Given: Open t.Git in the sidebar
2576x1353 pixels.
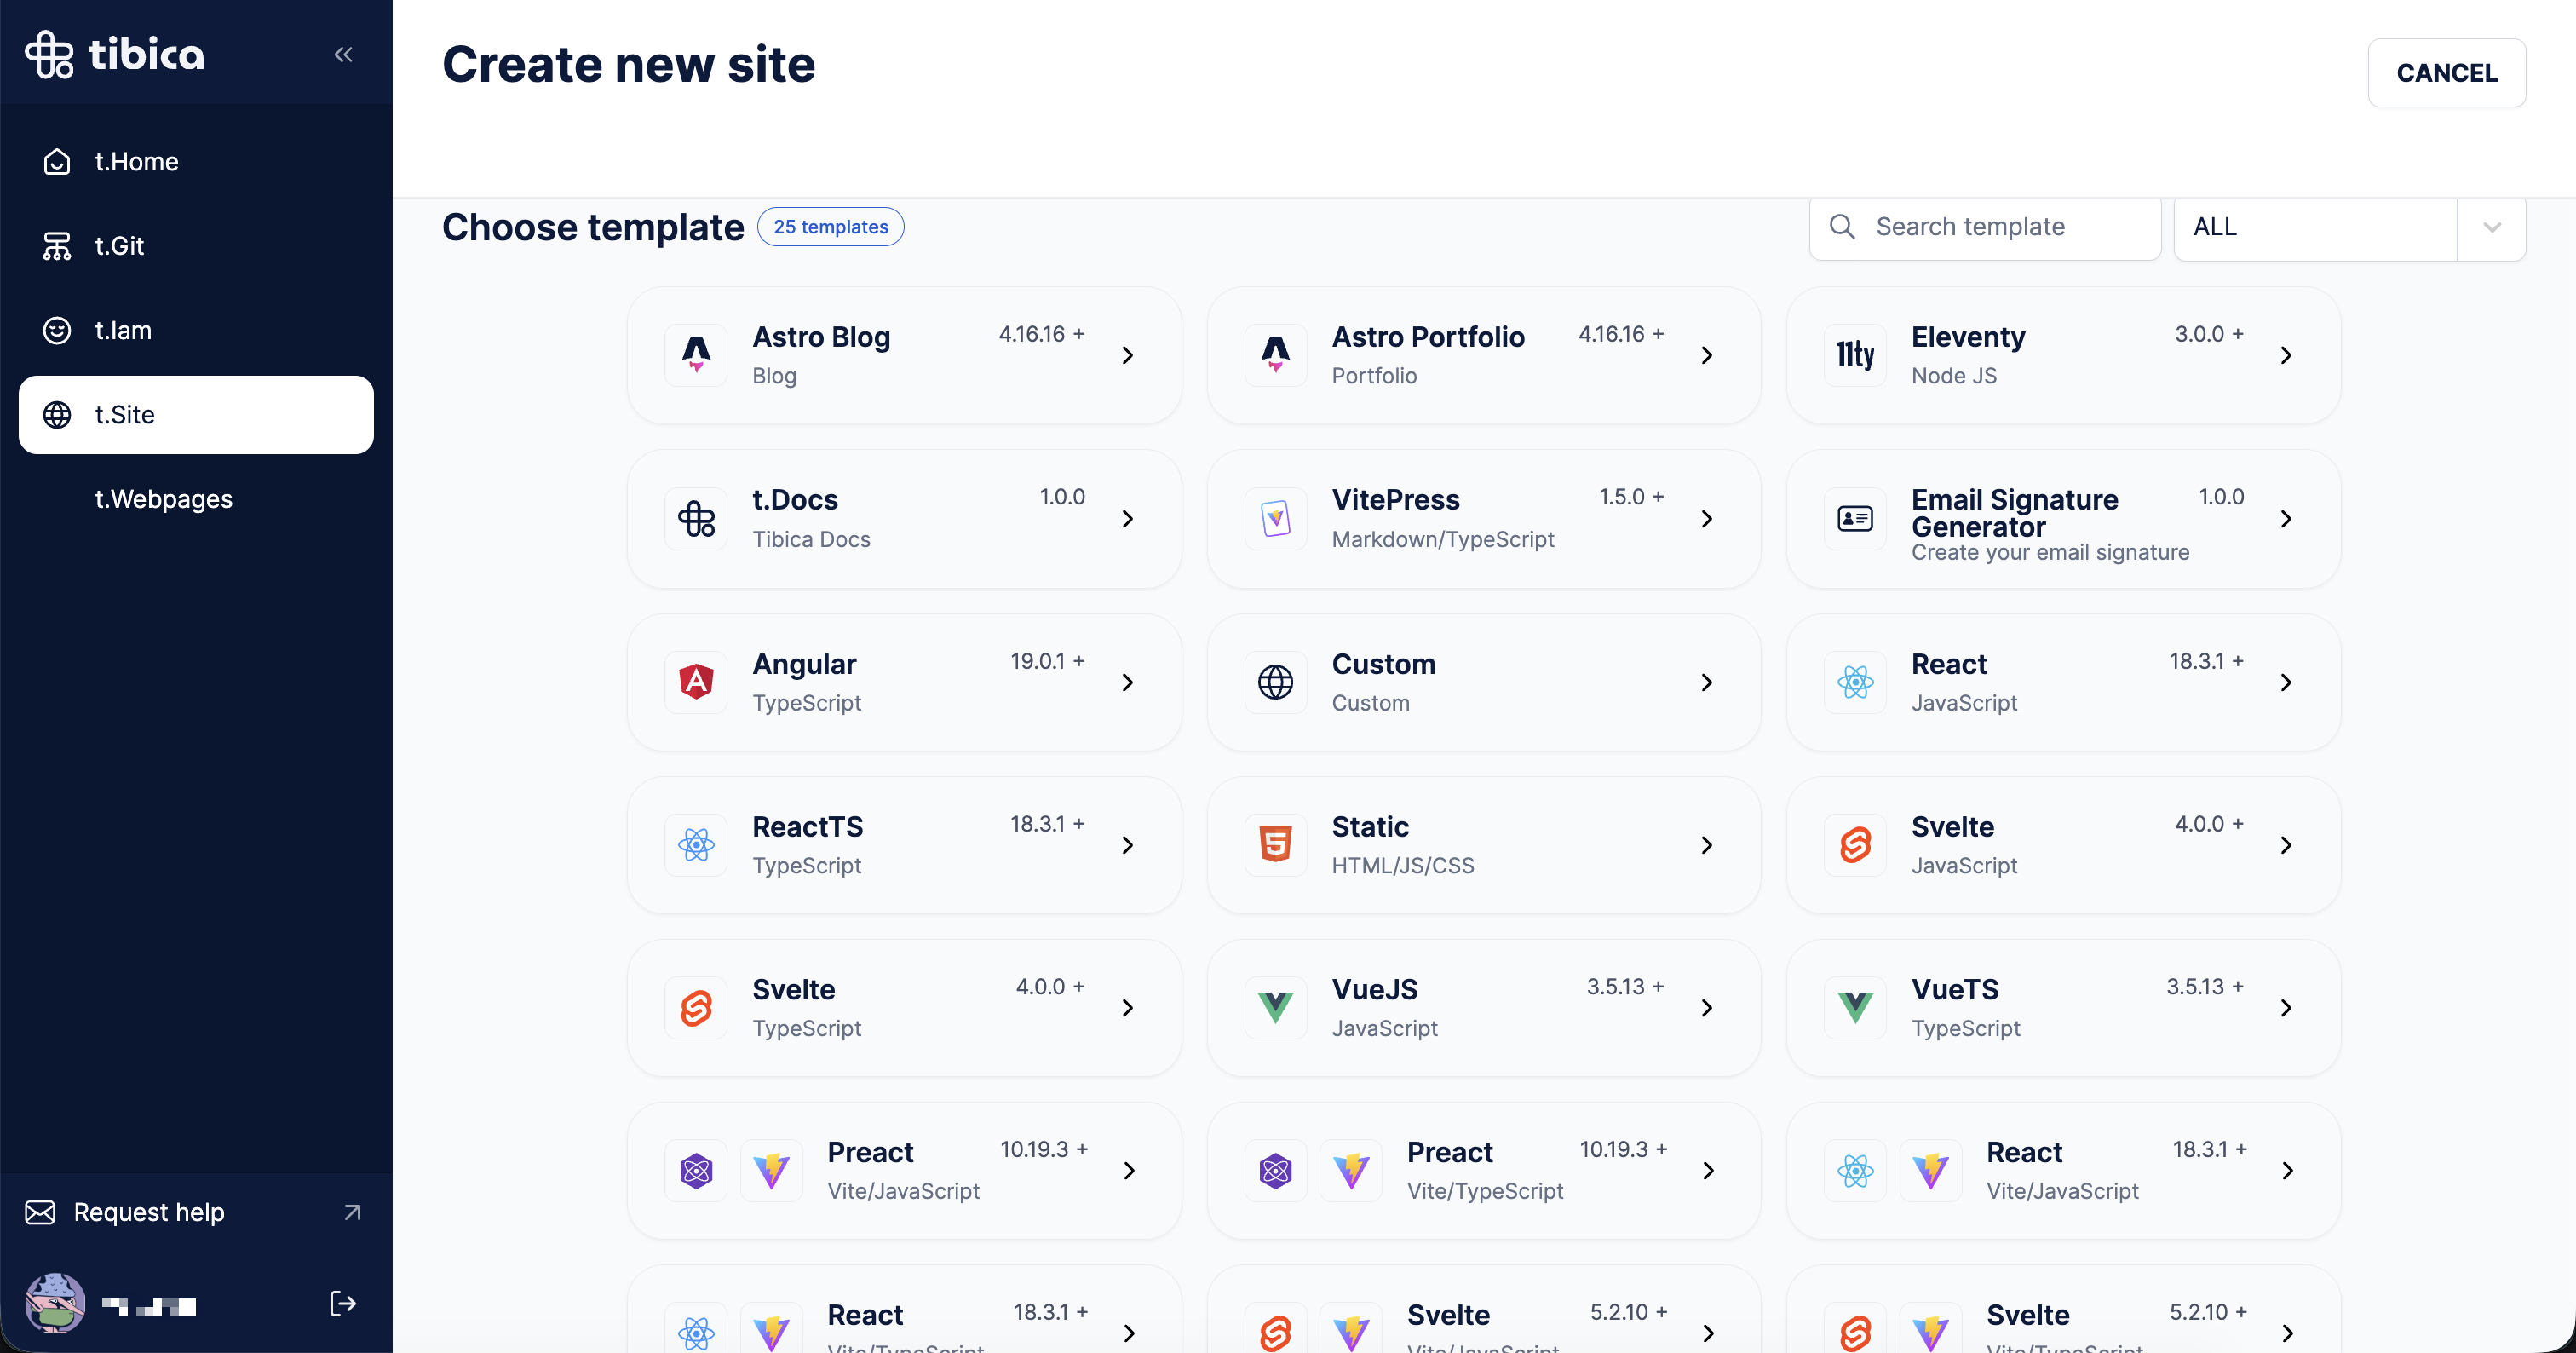Looking at the screenshot, I should (119, 246).
